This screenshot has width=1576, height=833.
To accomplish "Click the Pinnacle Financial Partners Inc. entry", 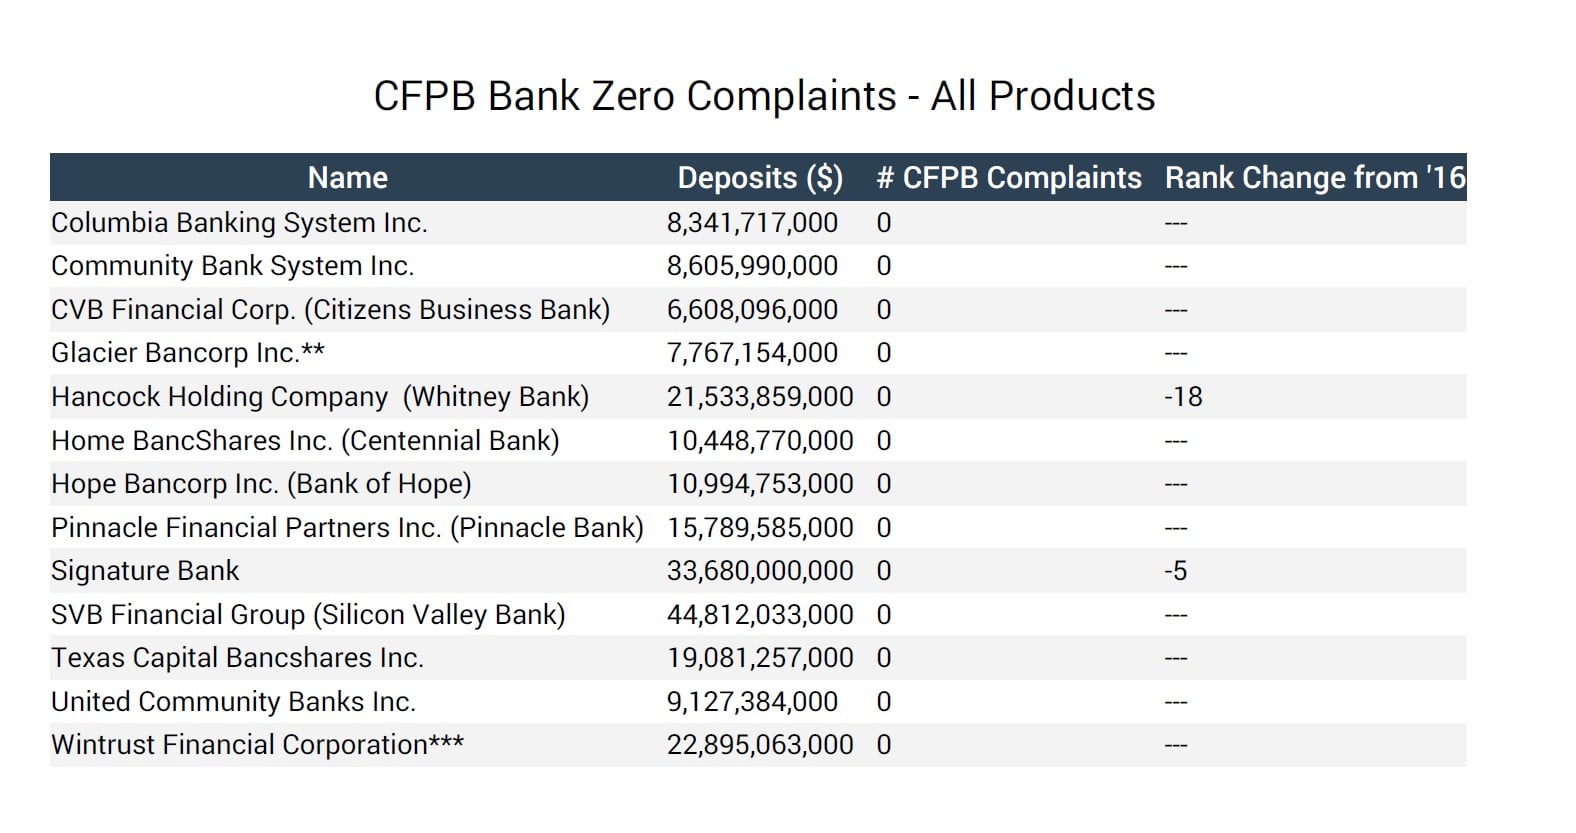I will pyautogui.click(x=347, y=527).
